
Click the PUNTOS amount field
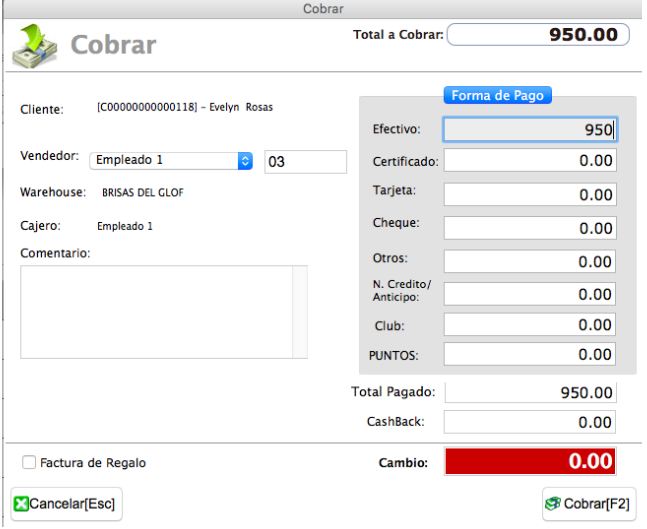point(530,354)
